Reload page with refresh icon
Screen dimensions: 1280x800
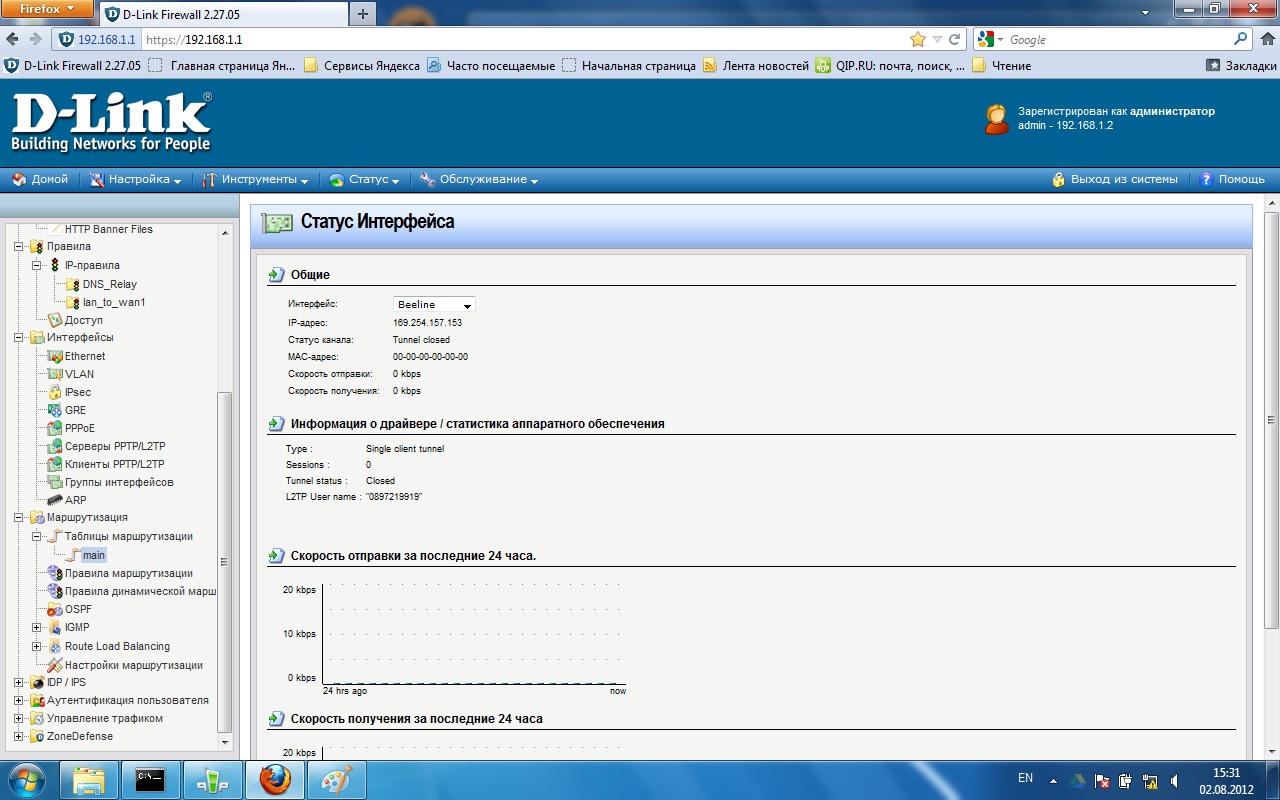[x=955, y=40]
